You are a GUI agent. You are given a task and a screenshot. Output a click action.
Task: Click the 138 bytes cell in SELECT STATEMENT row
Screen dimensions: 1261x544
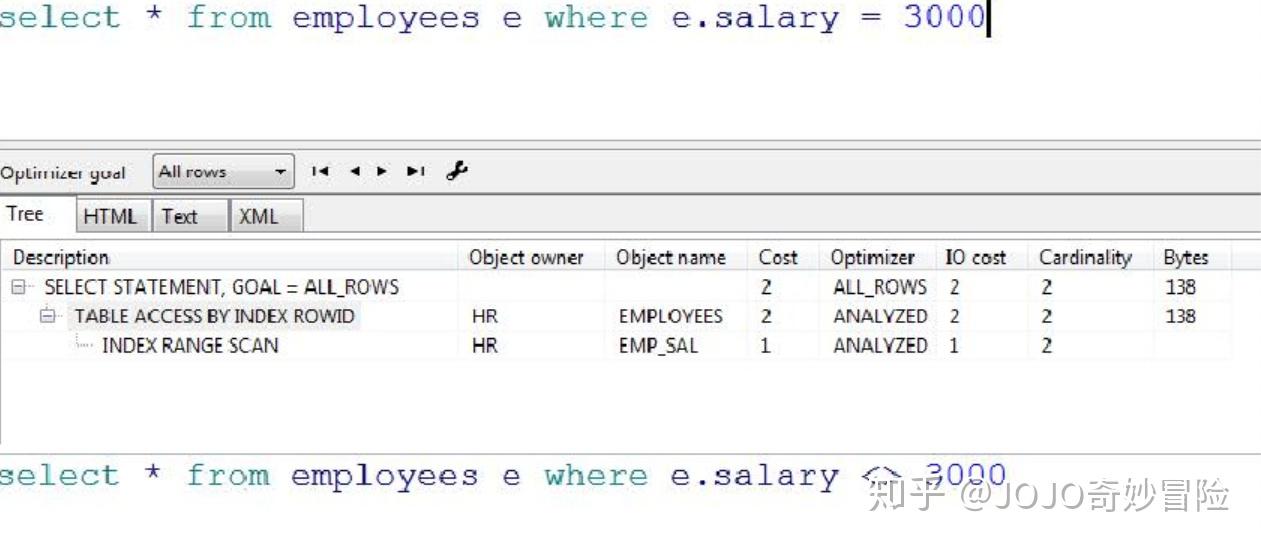tap(1180, 287)
